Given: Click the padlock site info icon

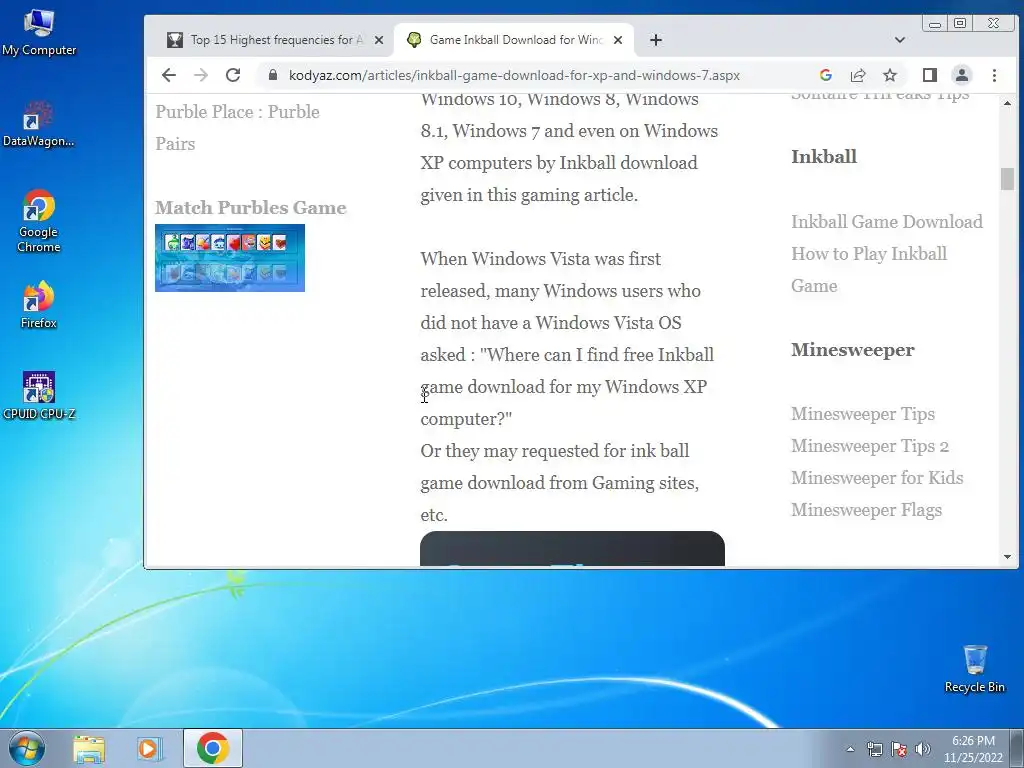Looking at the screenshot, I should [273, 75].
